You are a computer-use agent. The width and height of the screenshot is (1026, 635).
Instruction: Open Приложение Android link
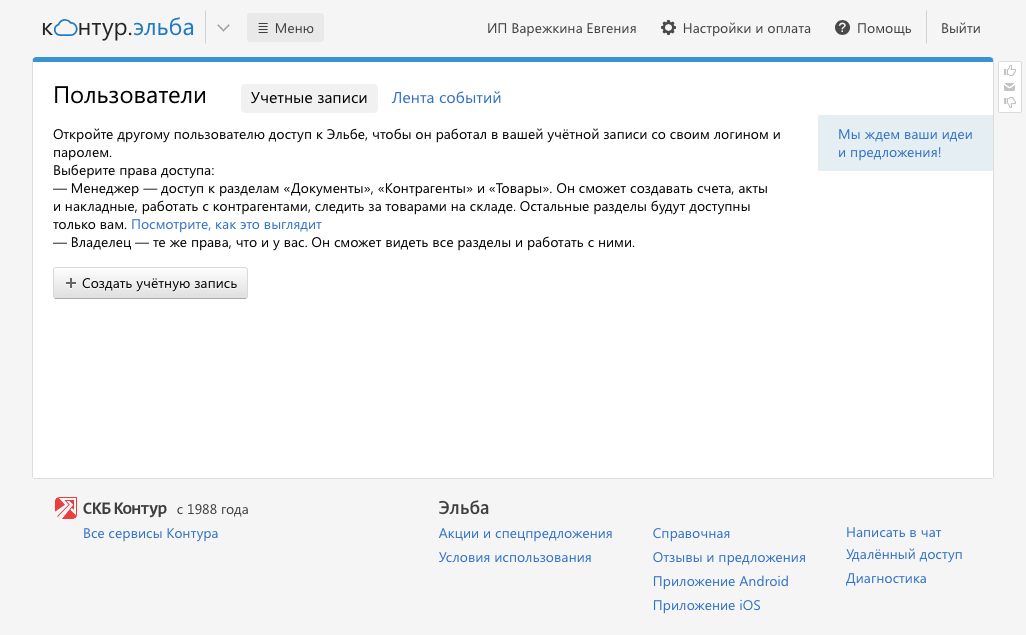[720, 581]
